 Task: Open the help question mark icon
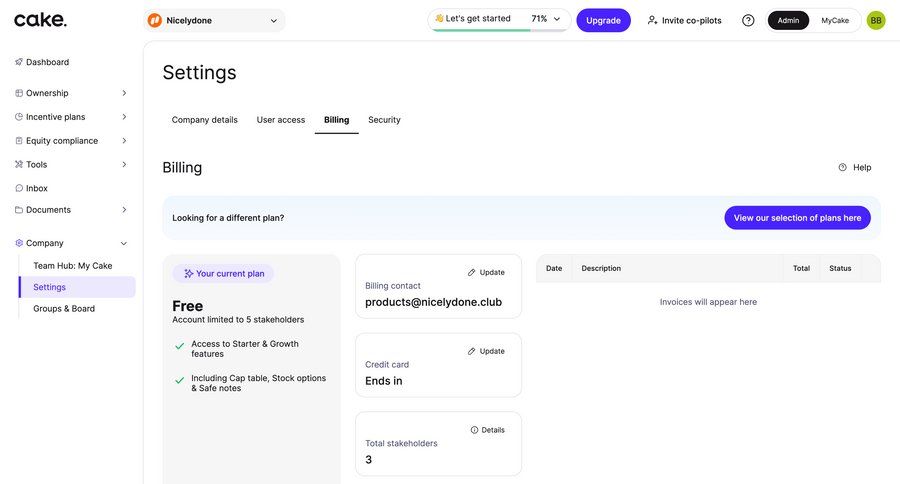(x=748, y=20)
